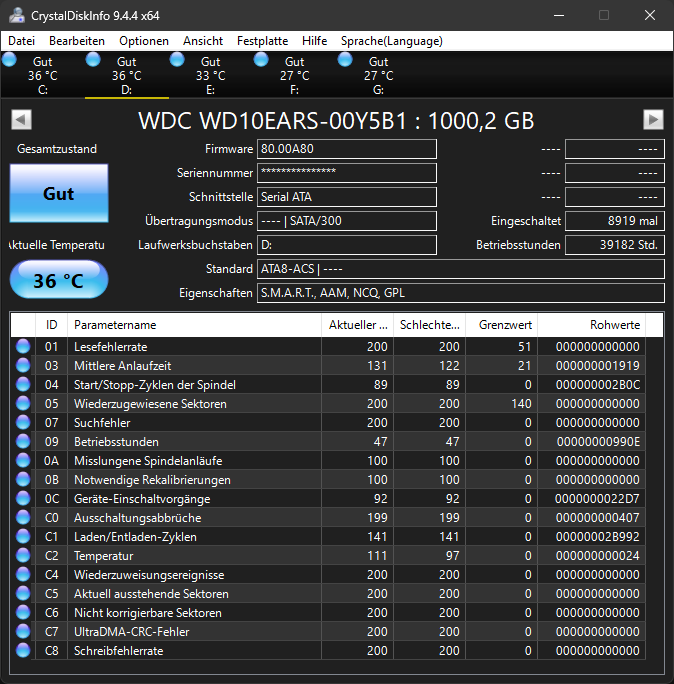Click raw value 000000000407
The image size is (674, 684).
point(598,517)
